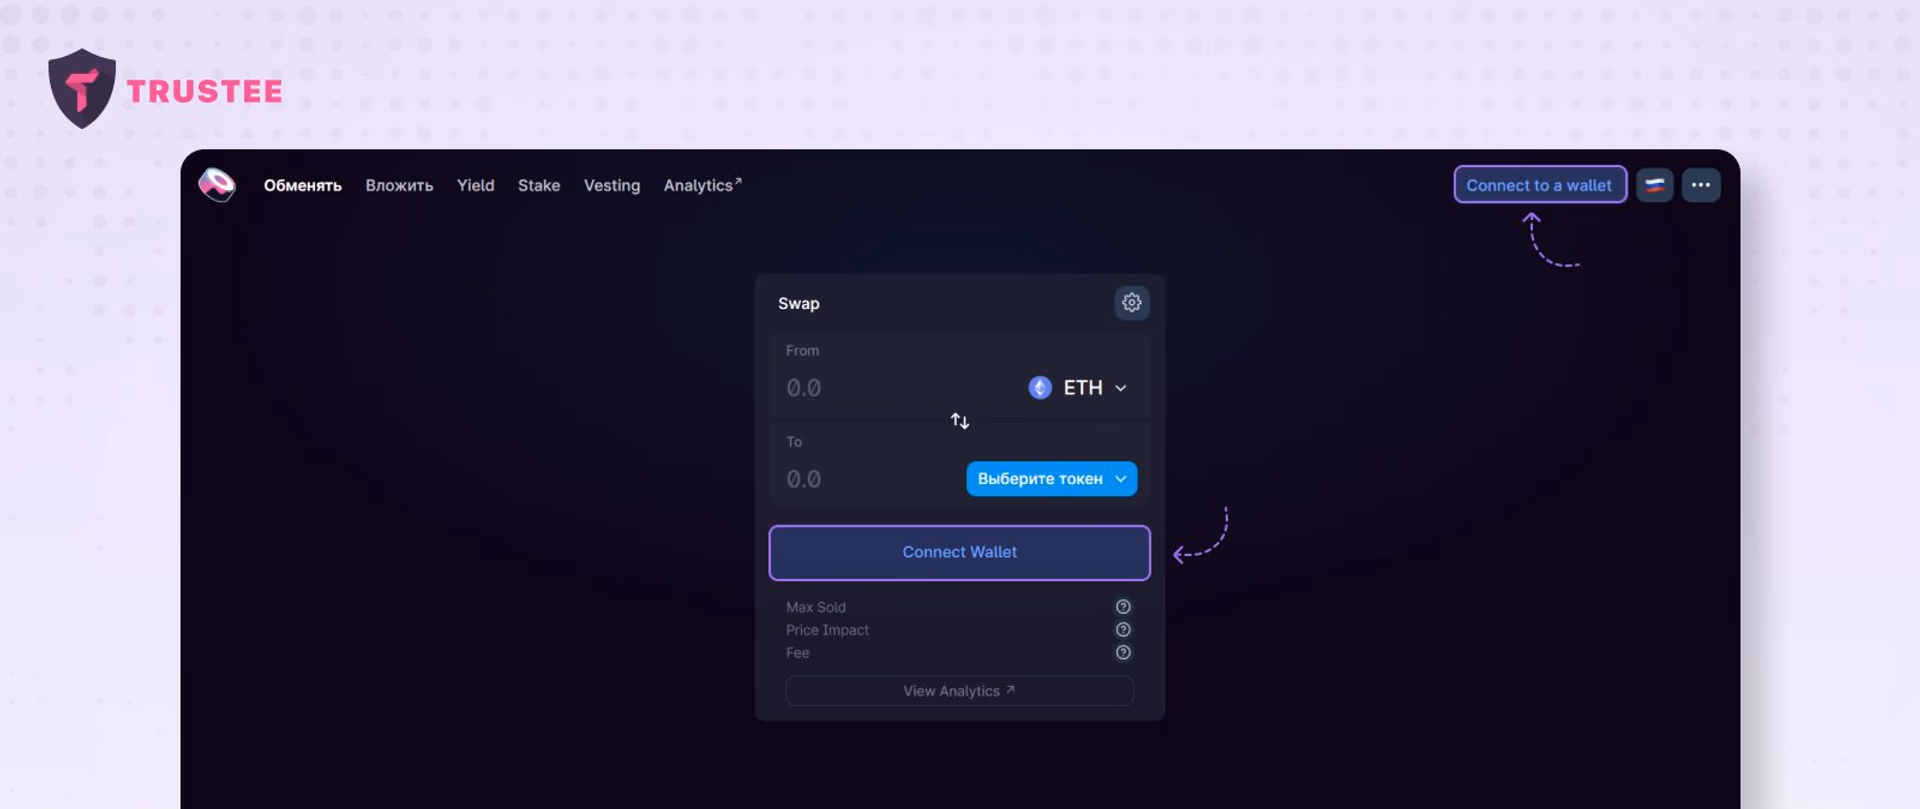The width and height of the screenshot is (1920, 809).
Task: Open the Analytics external link
Action: coord(702,186)
